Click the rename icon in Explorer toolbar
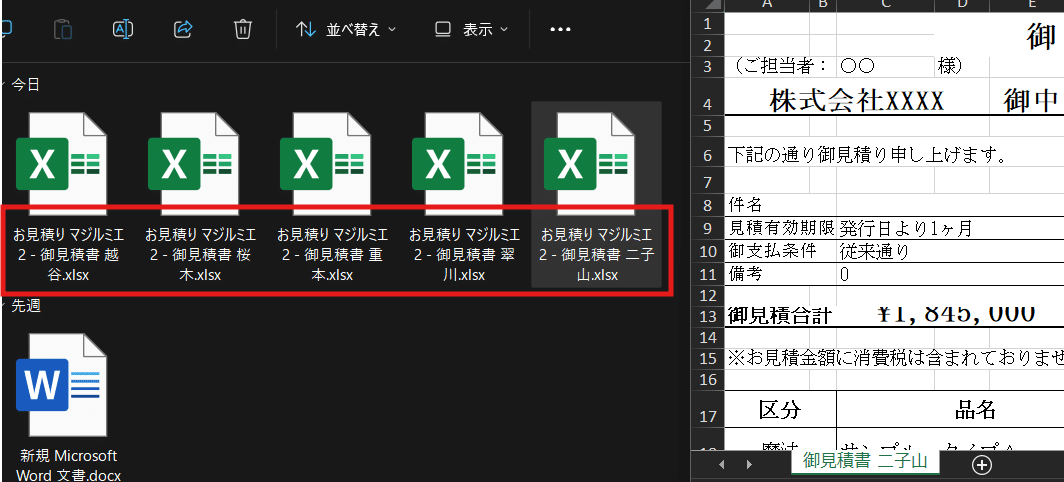Image resolution: width=1064 pixels, height=482 pixels. point(123,29)
